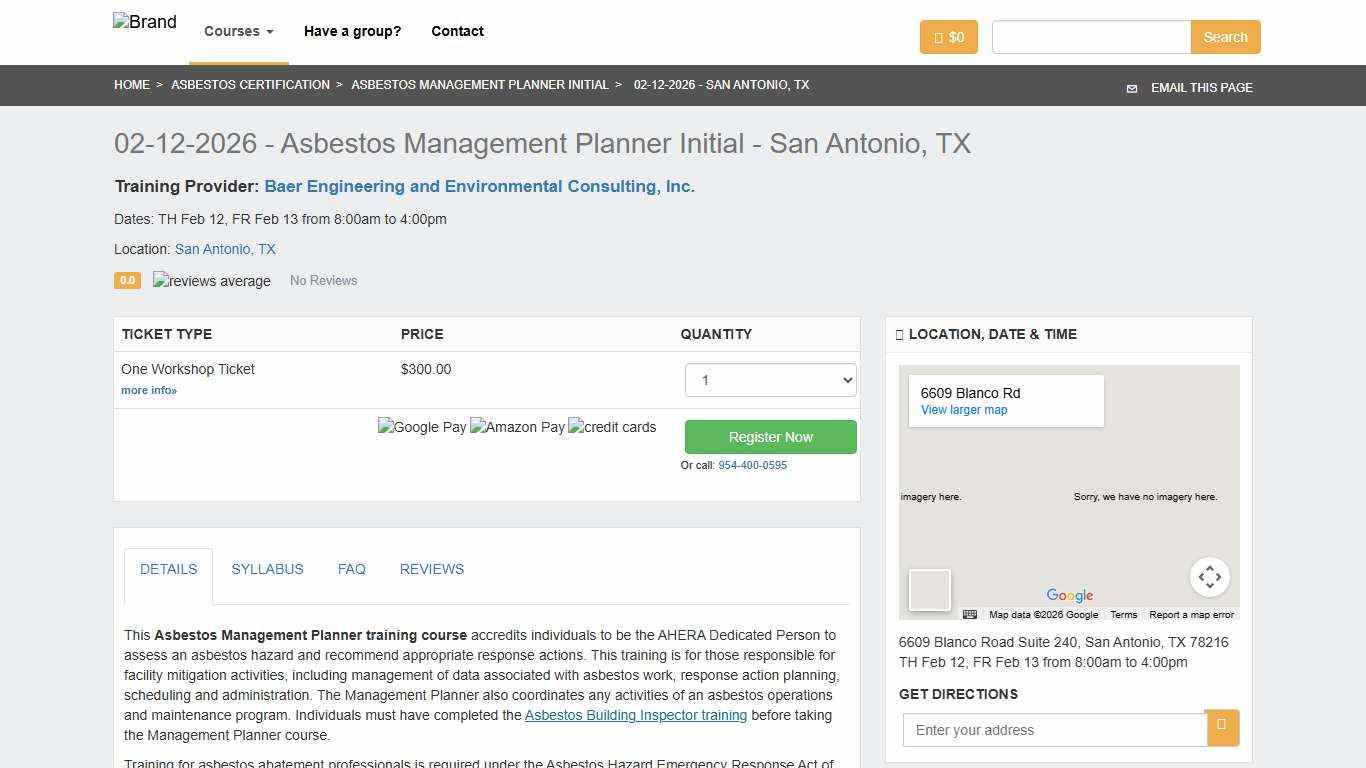This screenshot has height=768, width=1366.
Task: Click the 0.0 rating badge
Action: [127, 280]
